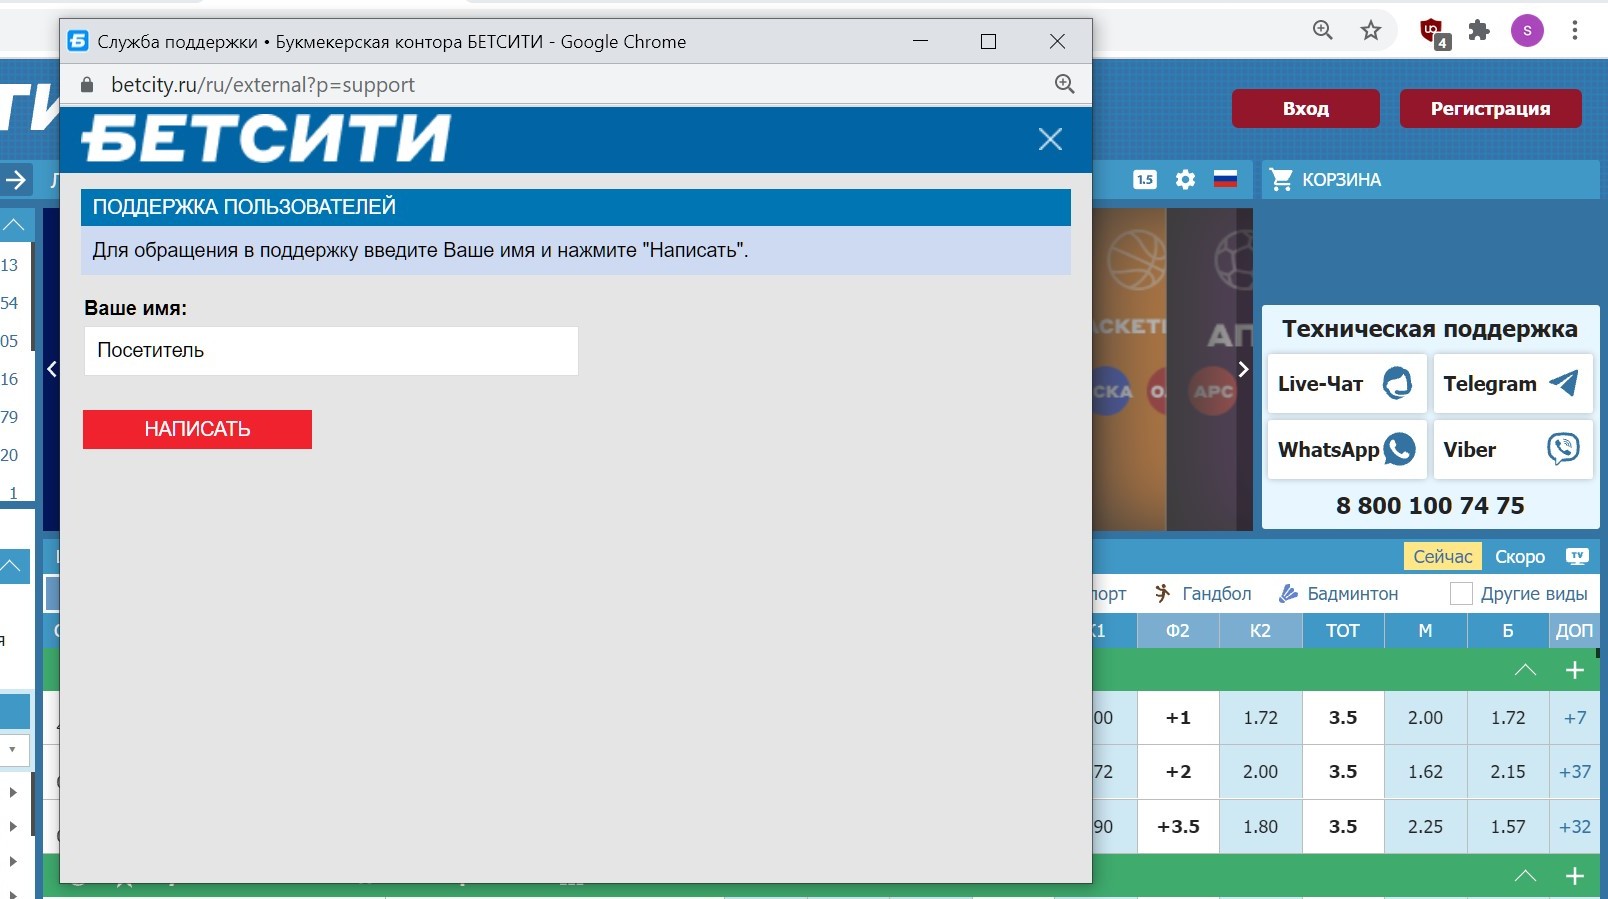
Task: Click the handicap value +3.5
Action: [x=1178, y=827]
